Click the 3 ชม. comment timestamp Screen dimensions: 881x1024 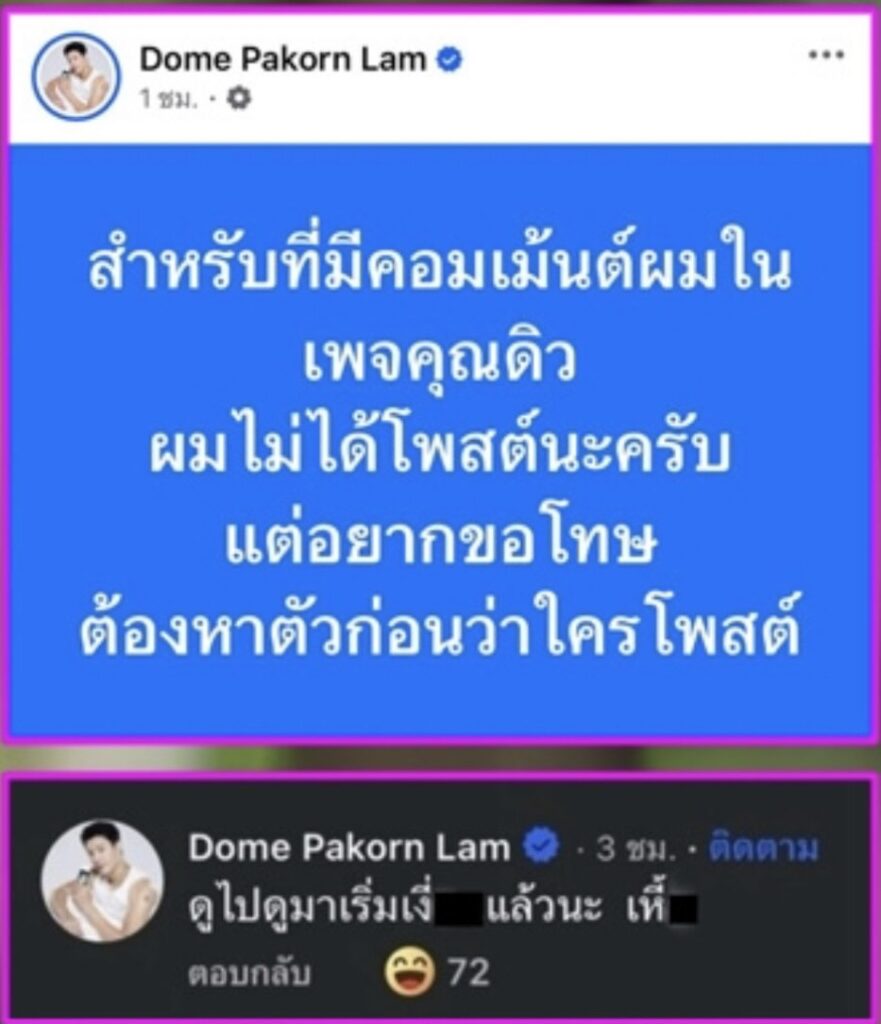click(633, 848)
